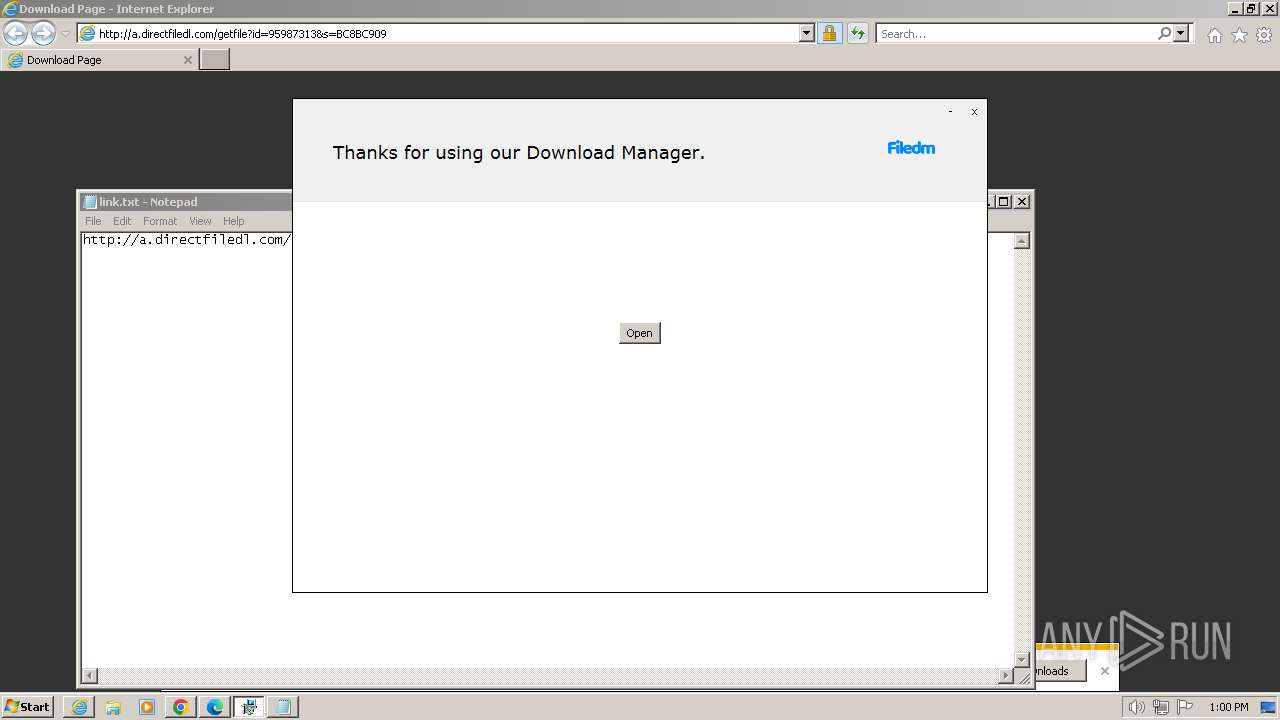This screenshot has height=720, width=1280.
Task: Click Notepad vertical scrollbar up arrow
Action: pos(1021,241)
